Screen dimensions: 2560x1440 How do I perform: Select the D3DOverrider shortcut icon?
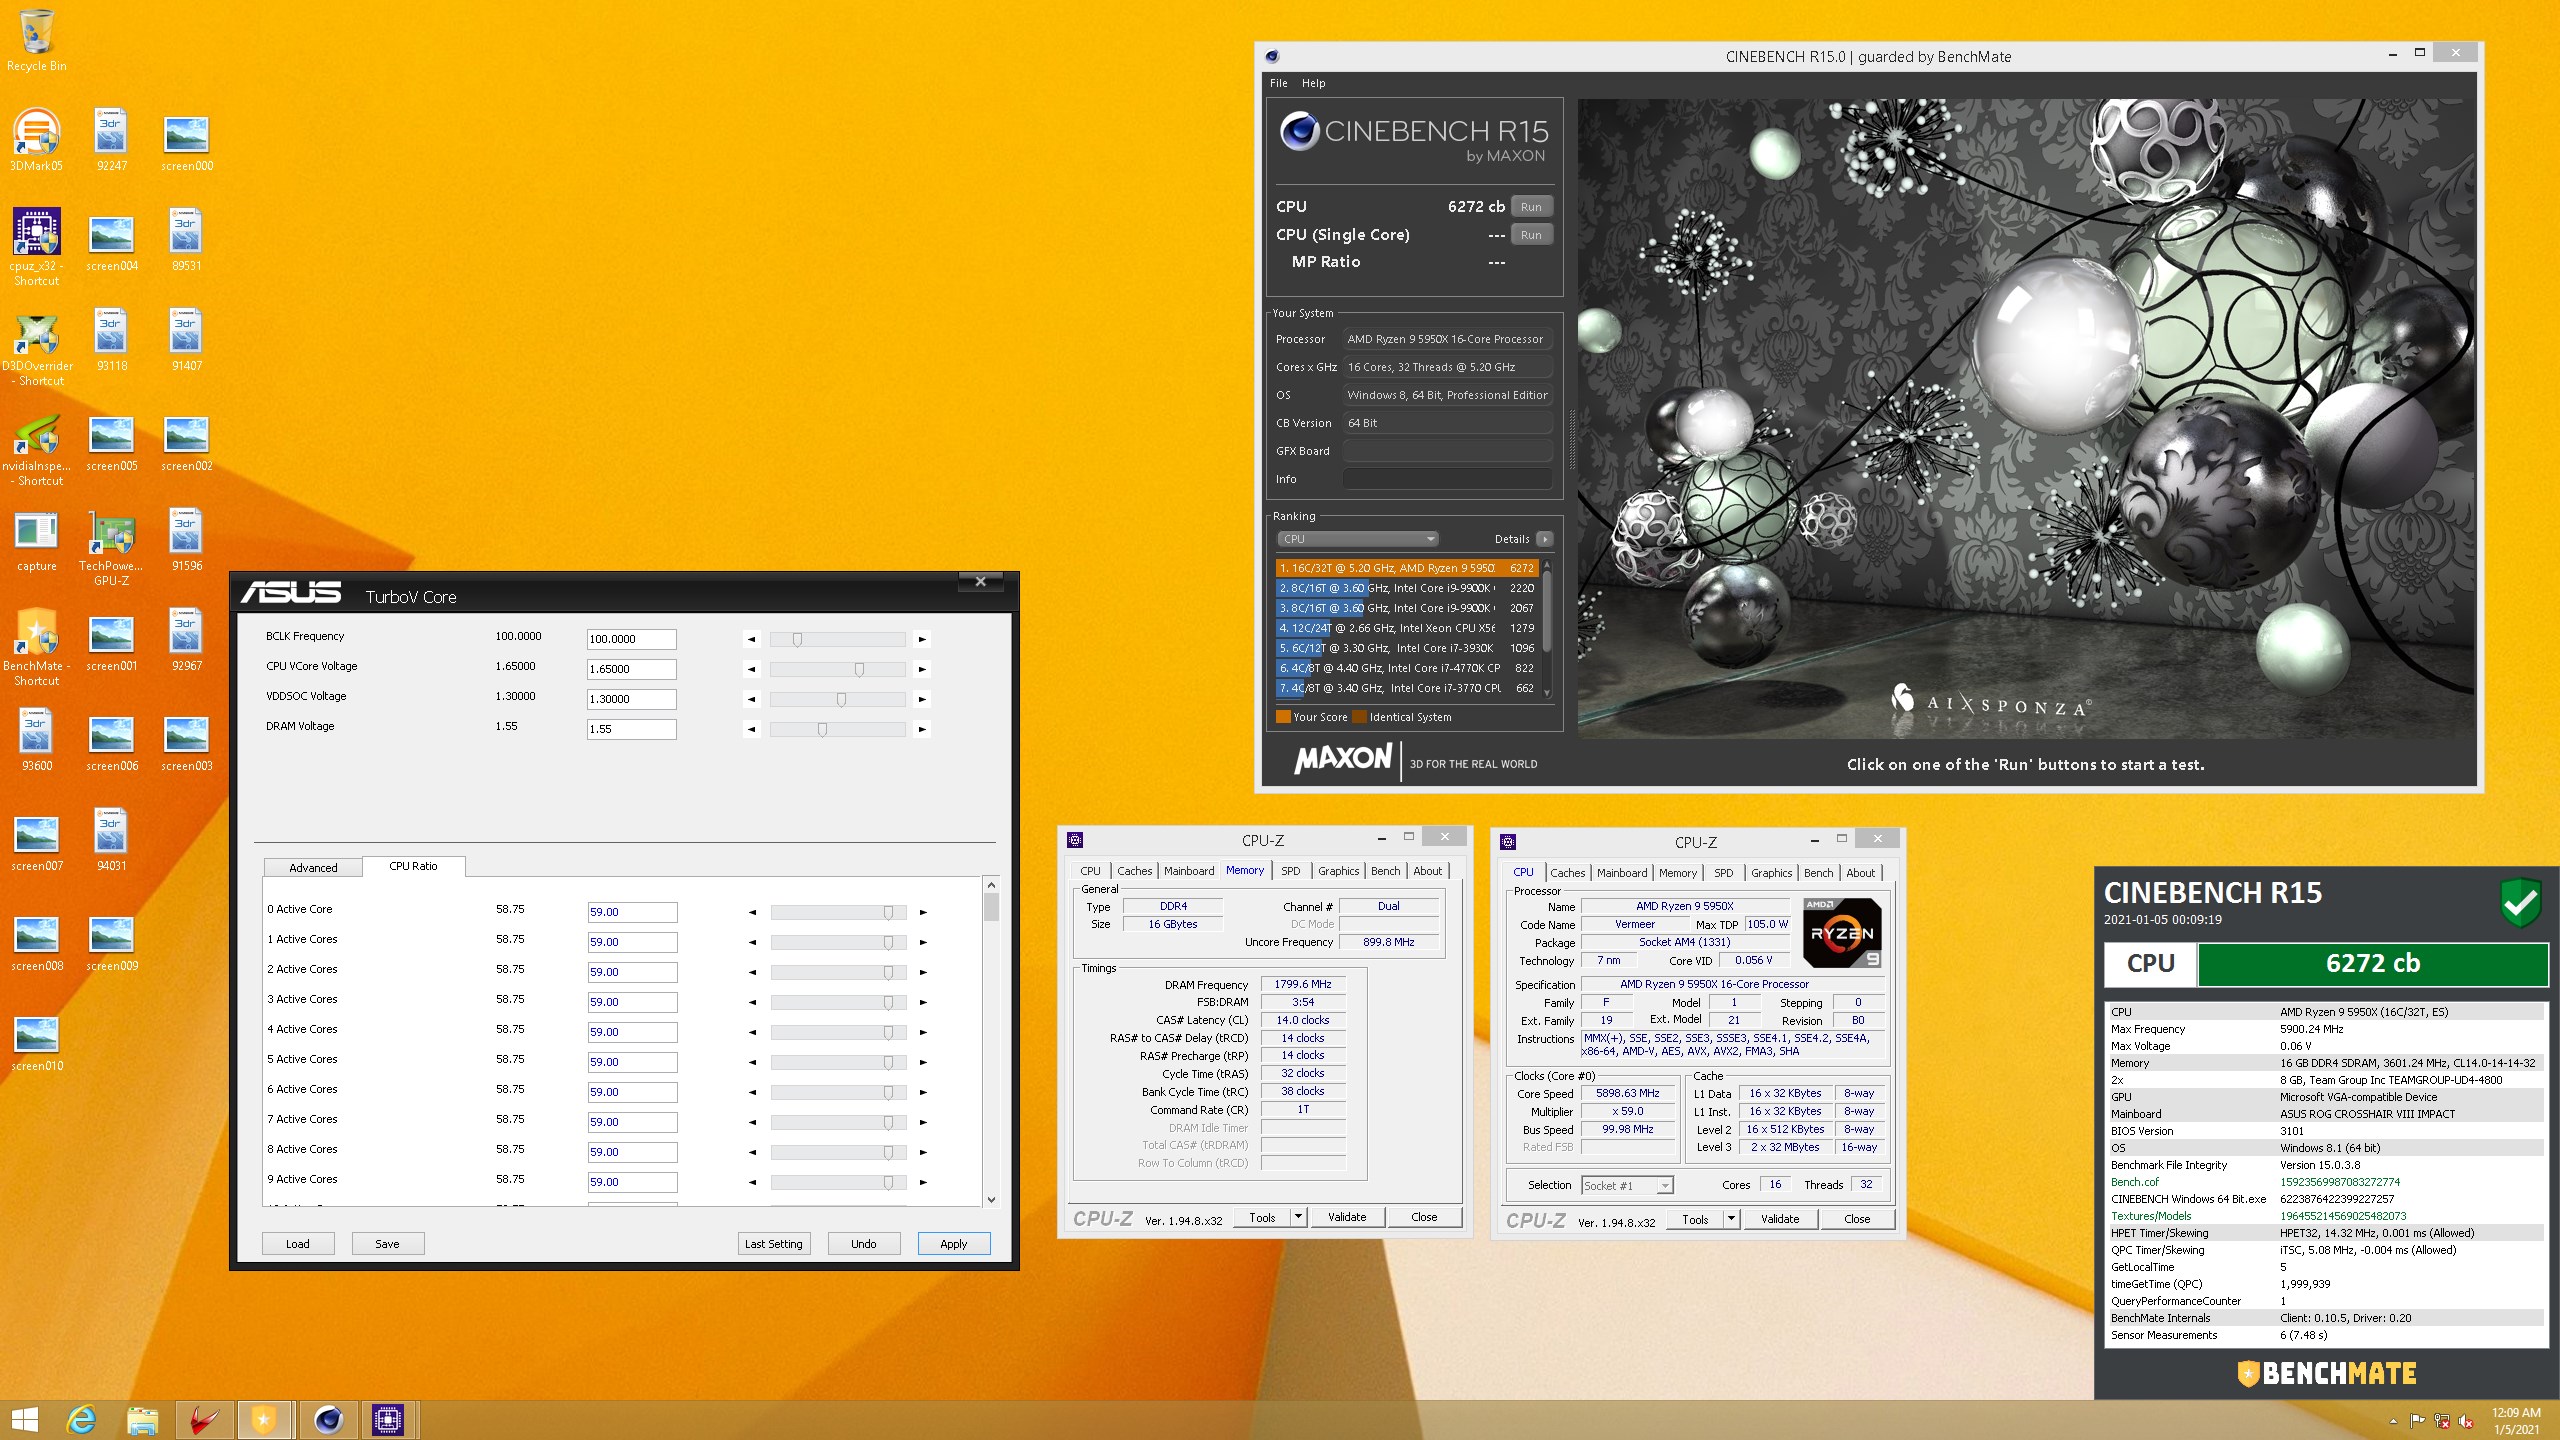(37, 347)
